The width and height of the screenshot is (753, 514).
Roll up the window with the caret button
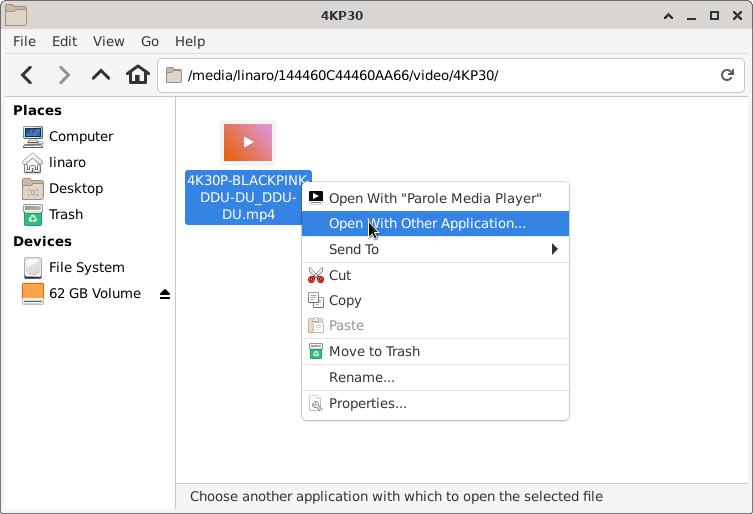(x=668, y=16)
